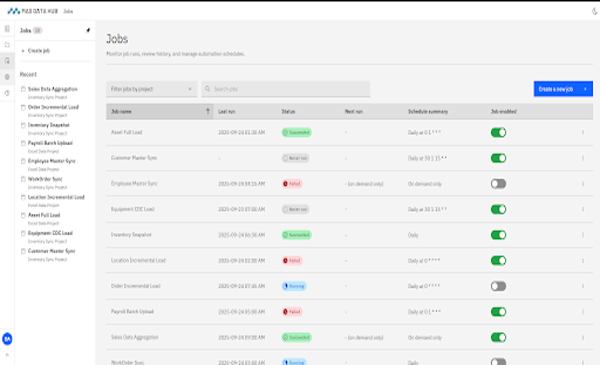The width and height of the screenshot is (600, 365).
Task: Open Equipment CDC Load from Recent list
Action: (50, 233)
